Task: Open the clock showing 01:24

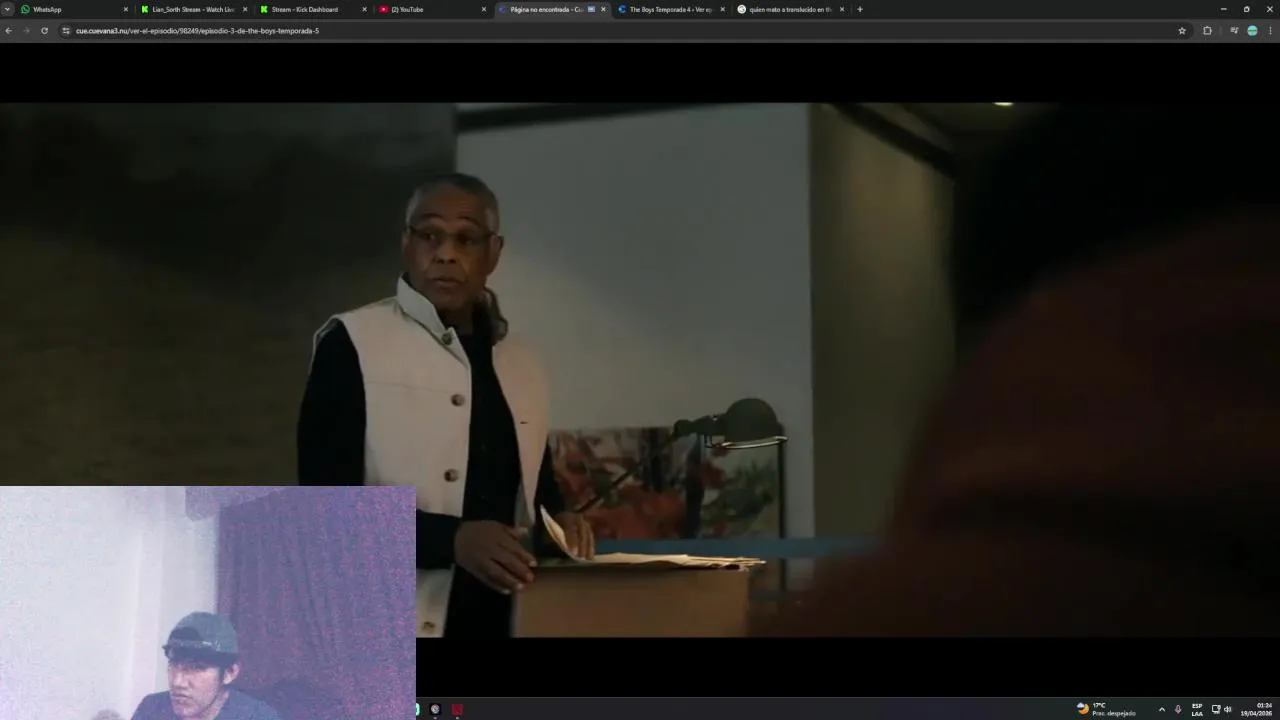Action: [x=1256, y=709]
